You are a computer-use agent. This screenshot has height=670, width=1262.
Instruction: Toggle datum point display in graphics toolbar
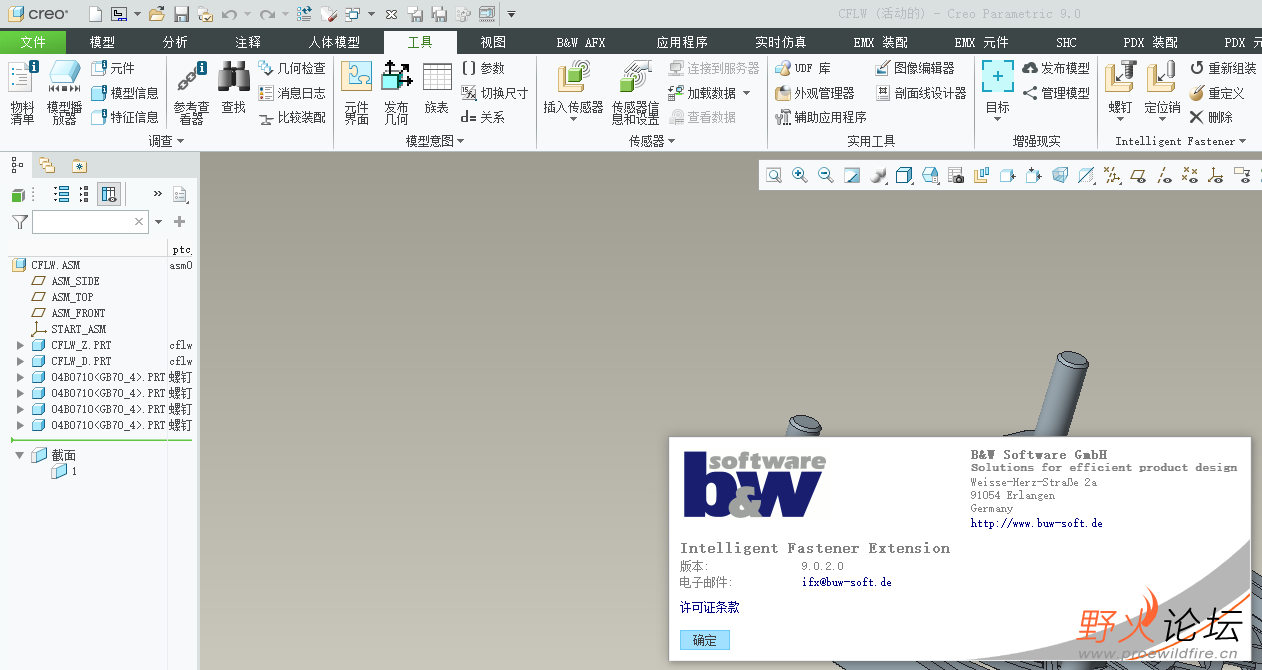(1190, 176)
